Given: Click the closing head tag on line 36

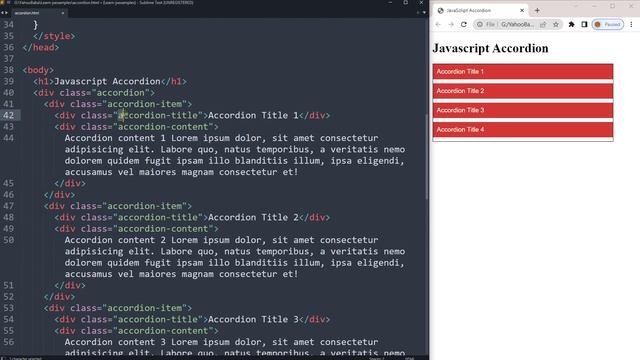Looking at the screenshot, I should [x=41, y=47].
